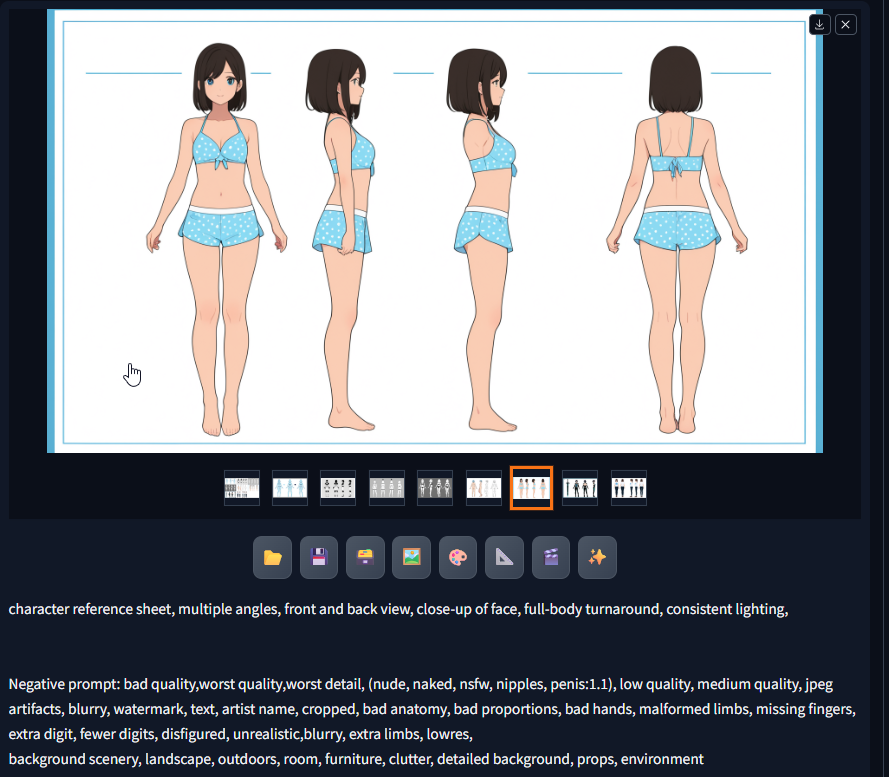Send image to img2img tab icon
Screen dimensions: 889x777
412,558
